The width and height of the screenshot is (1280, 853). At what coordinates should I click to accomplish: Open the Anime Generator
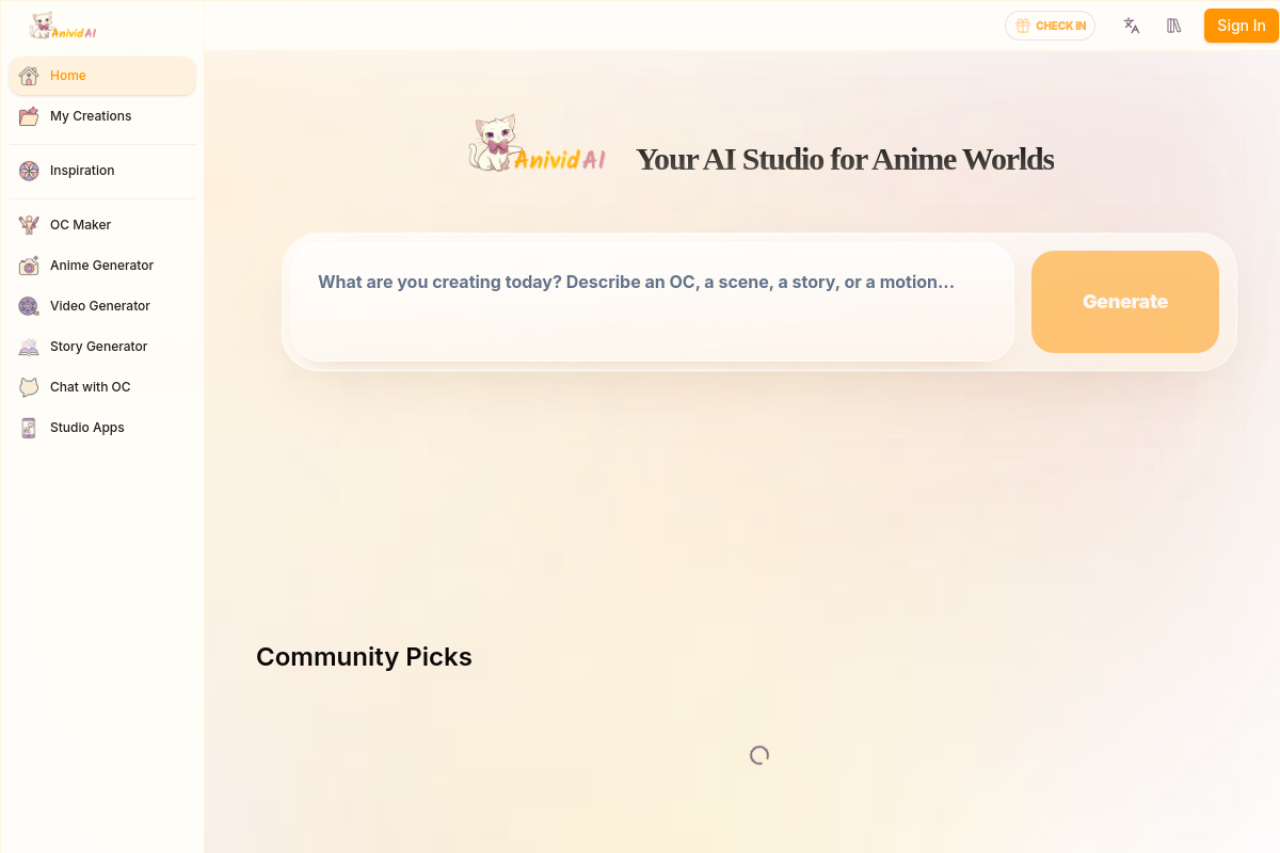[x=102, y=266]
